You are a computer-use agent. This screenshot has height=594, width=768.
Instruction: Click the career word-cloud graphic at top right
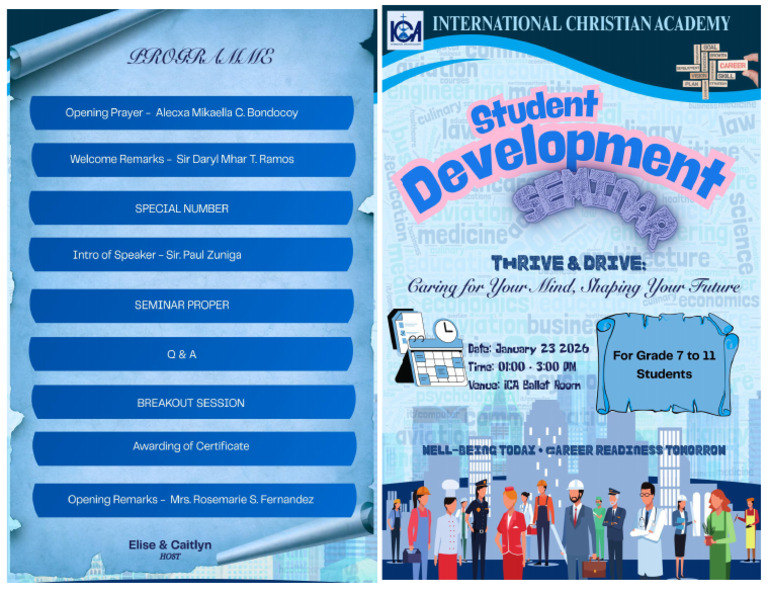pos(715,71)
